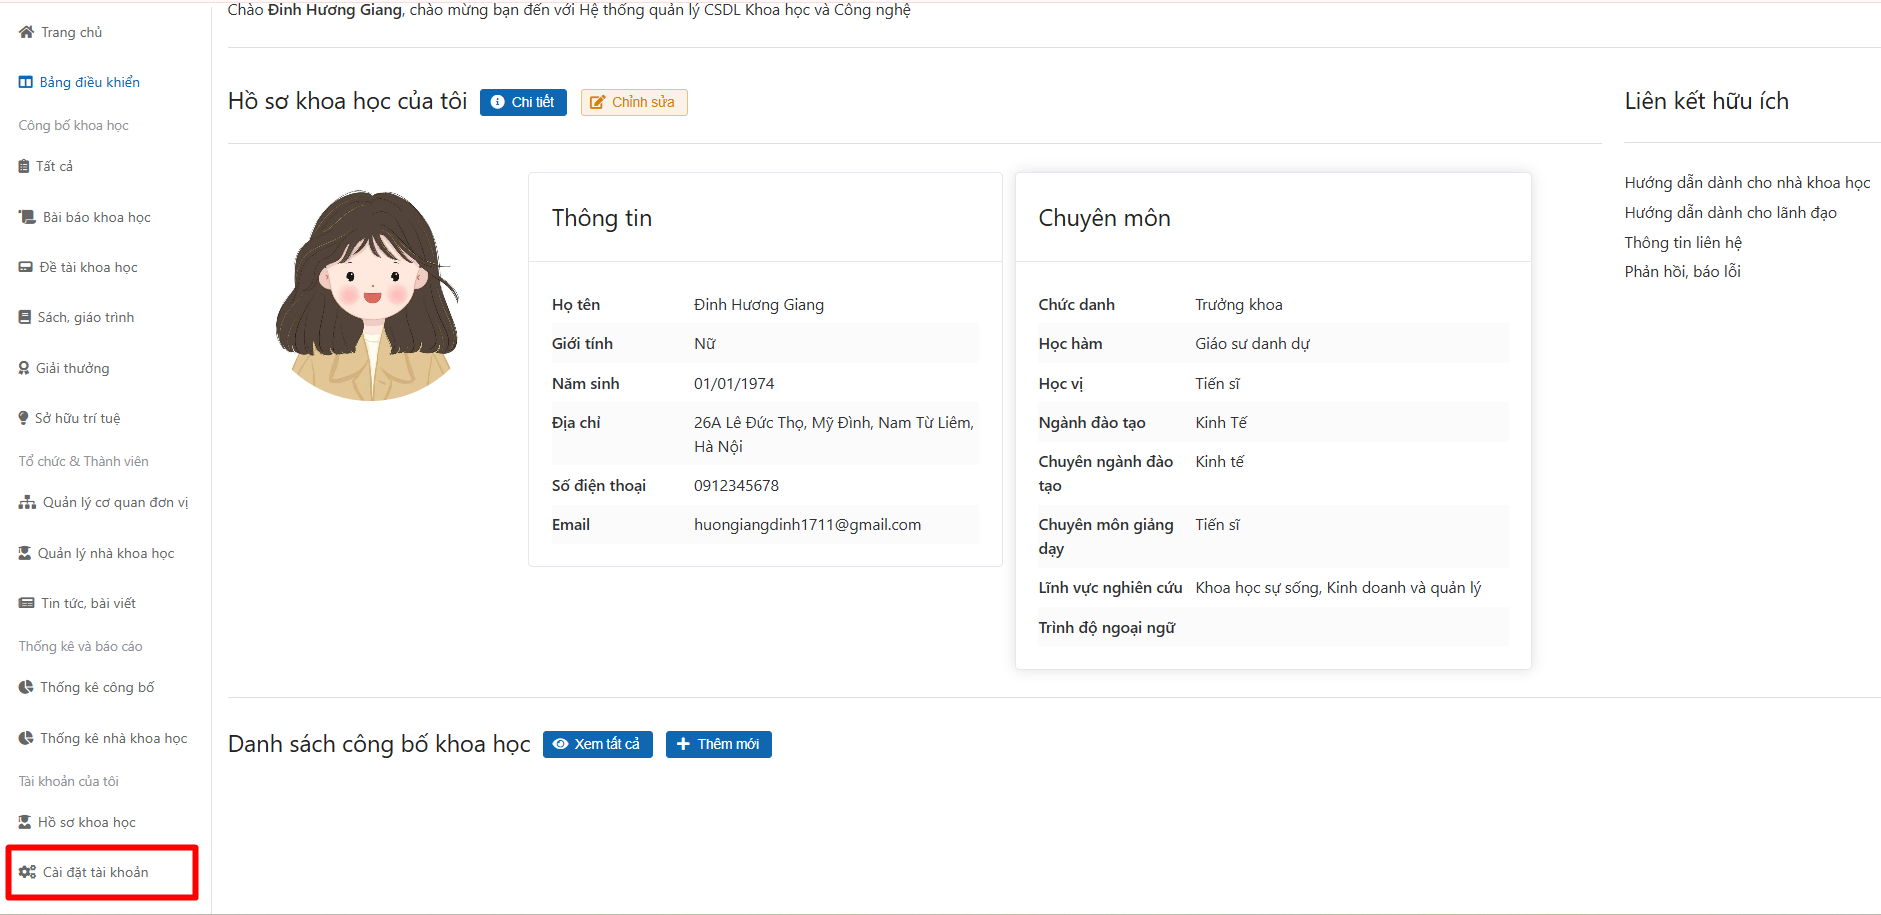Click the pie chart icon for Thống kê công bố
The height and width of the screenshot is (915, 1881).
[26, 687]
